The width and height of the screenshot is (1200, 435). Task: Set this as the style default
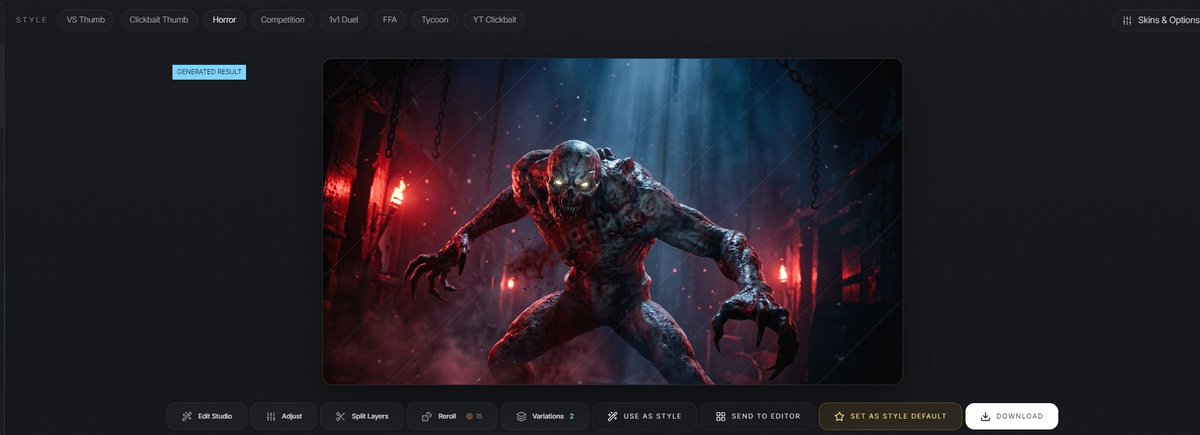(x=890, y=416)
